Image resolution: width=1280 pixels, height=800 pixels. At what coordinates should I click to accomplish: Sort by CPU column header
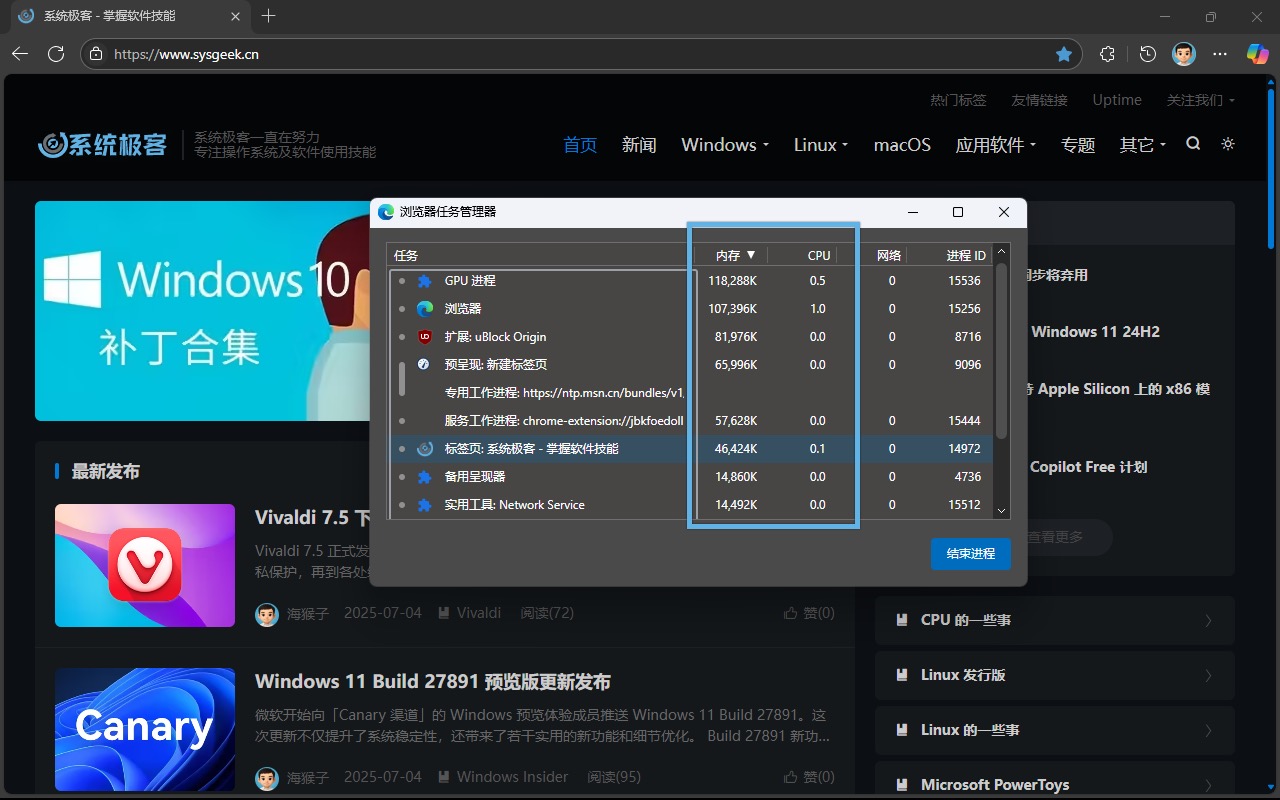point(819,255)
